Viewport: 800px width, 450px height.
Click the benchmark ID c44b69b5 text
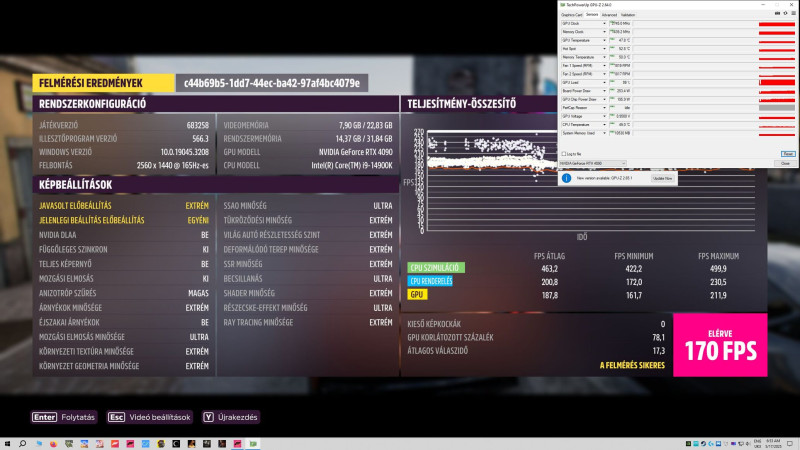coord(272,83)
